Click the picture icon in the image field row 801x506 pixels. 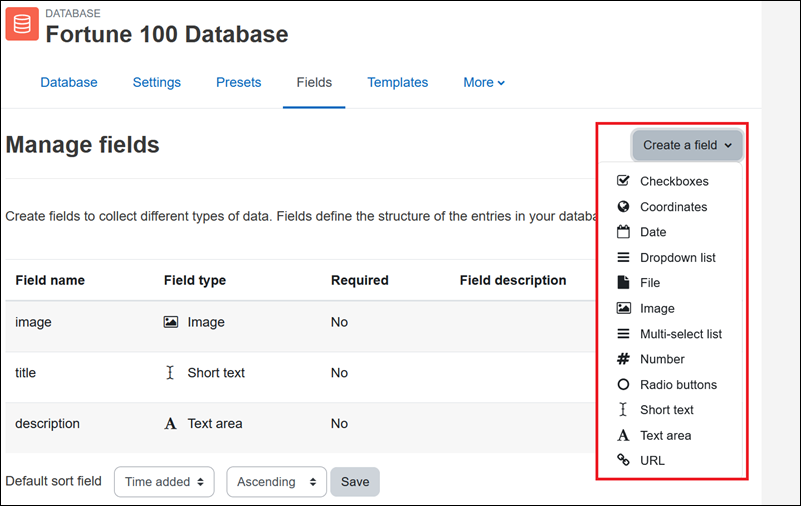pos(171,322)
